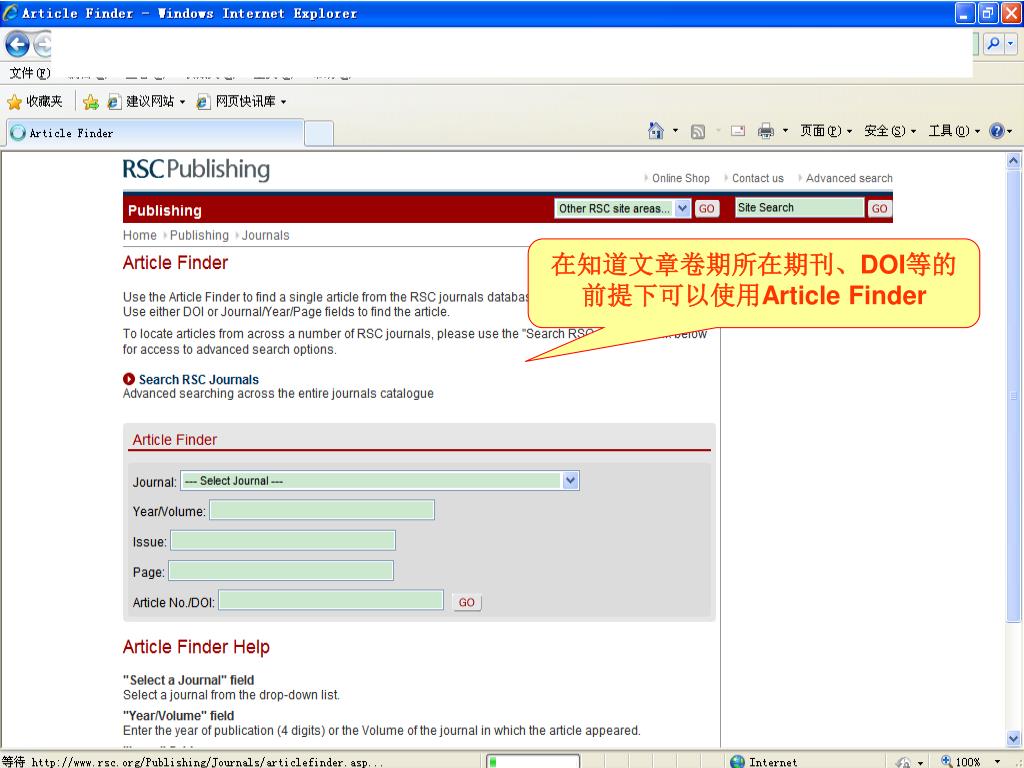Open the 网页快讯库 web slice gallery
This screenshot has width=1024, height=768.
click(242, 101)
